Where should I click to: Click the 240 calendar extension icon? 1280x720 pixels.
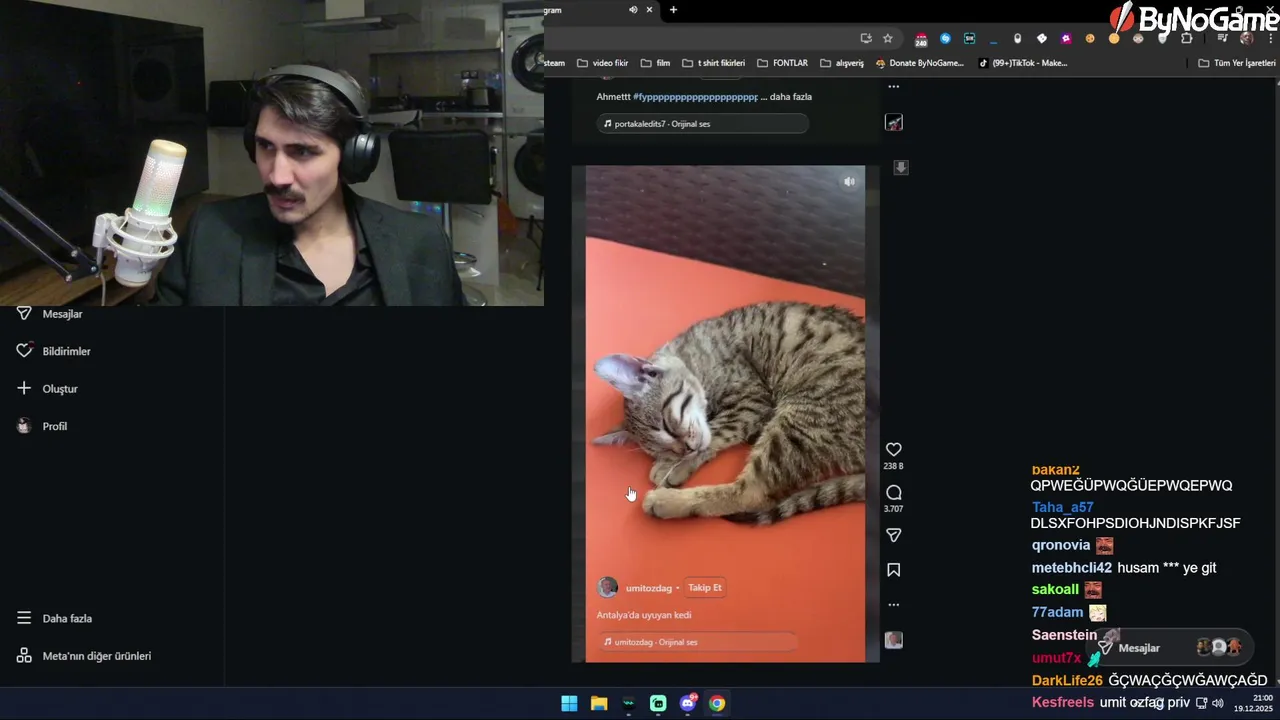tap(921, 40)
